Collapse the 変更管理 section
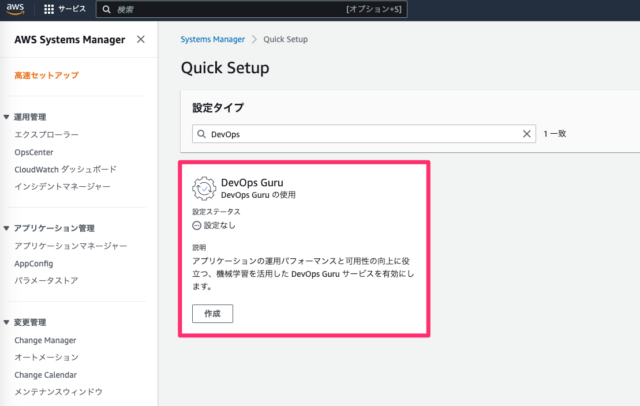 point(6,322)
